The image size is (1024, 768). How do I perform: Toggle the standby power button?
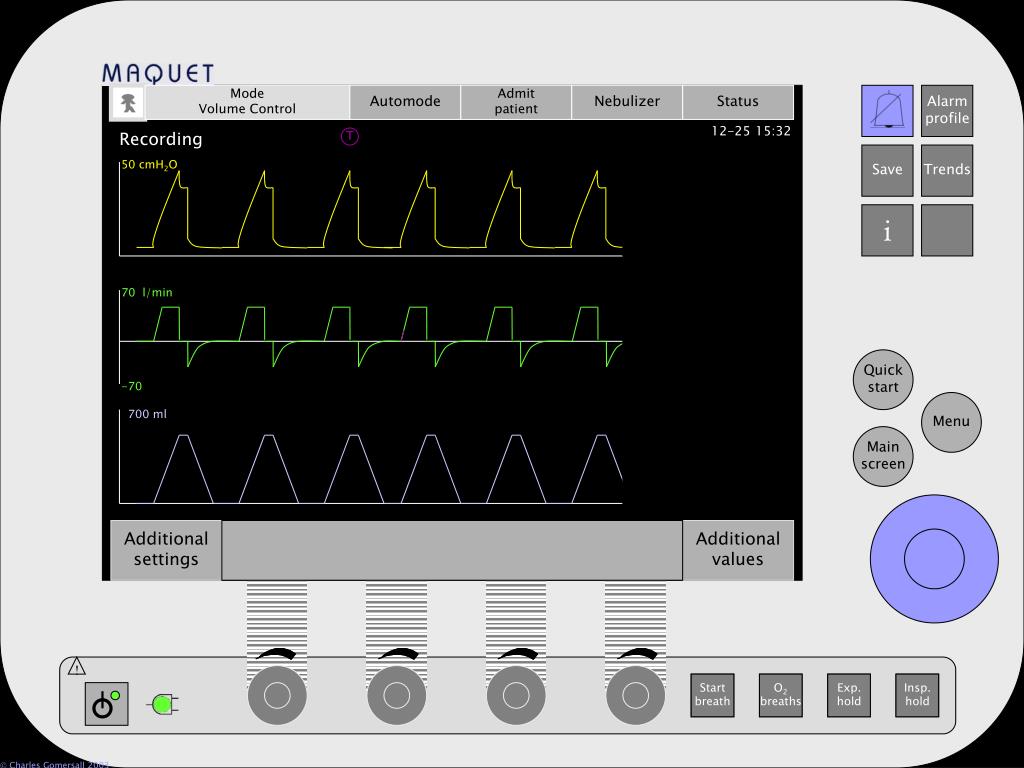tap(106, 704)
